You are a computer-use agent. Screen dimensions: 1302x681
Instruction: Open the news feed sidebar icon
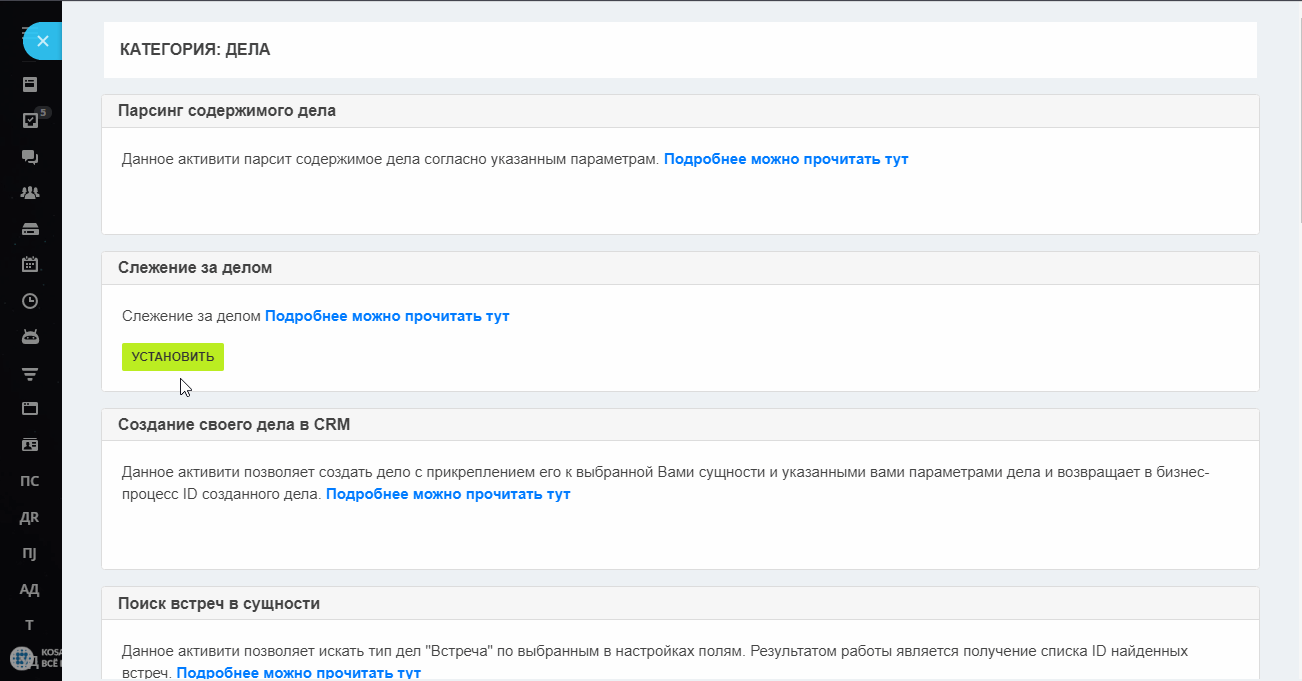pos(30,84)
